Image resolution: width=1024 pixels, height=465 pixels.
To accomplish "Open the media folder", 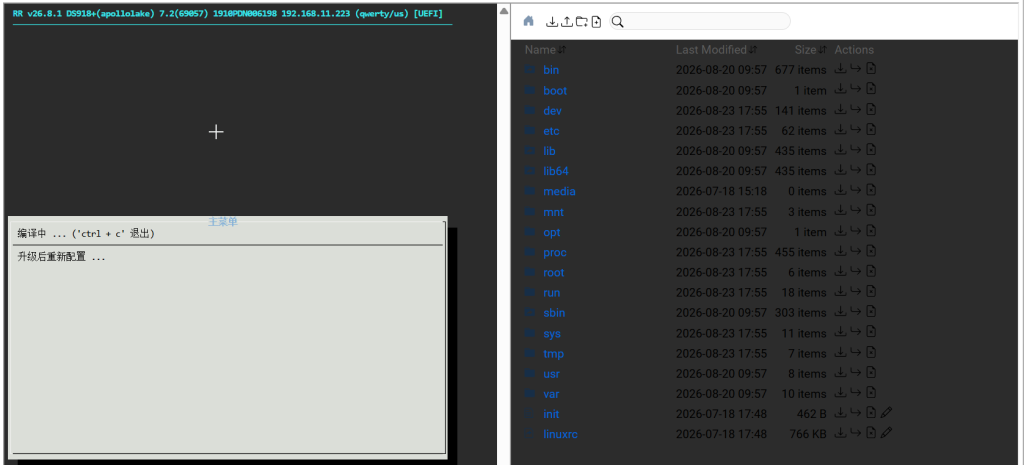I will click(x=559, y=191).
